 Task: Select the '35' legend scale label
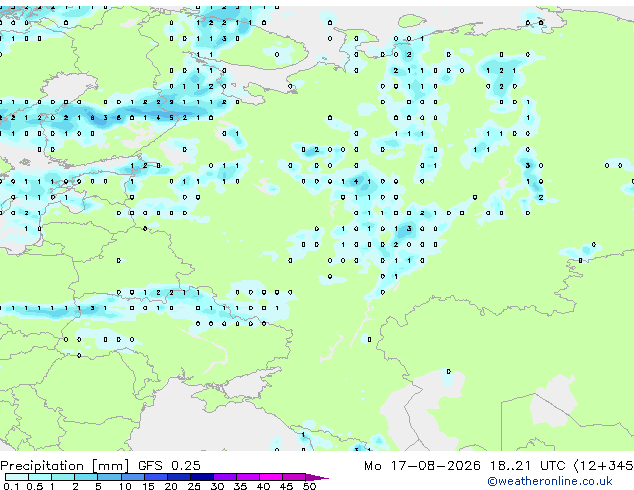pos(240,486)
